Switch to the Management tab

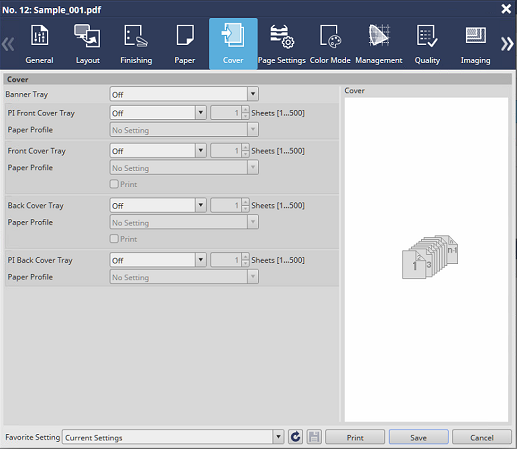pos(379,44)
